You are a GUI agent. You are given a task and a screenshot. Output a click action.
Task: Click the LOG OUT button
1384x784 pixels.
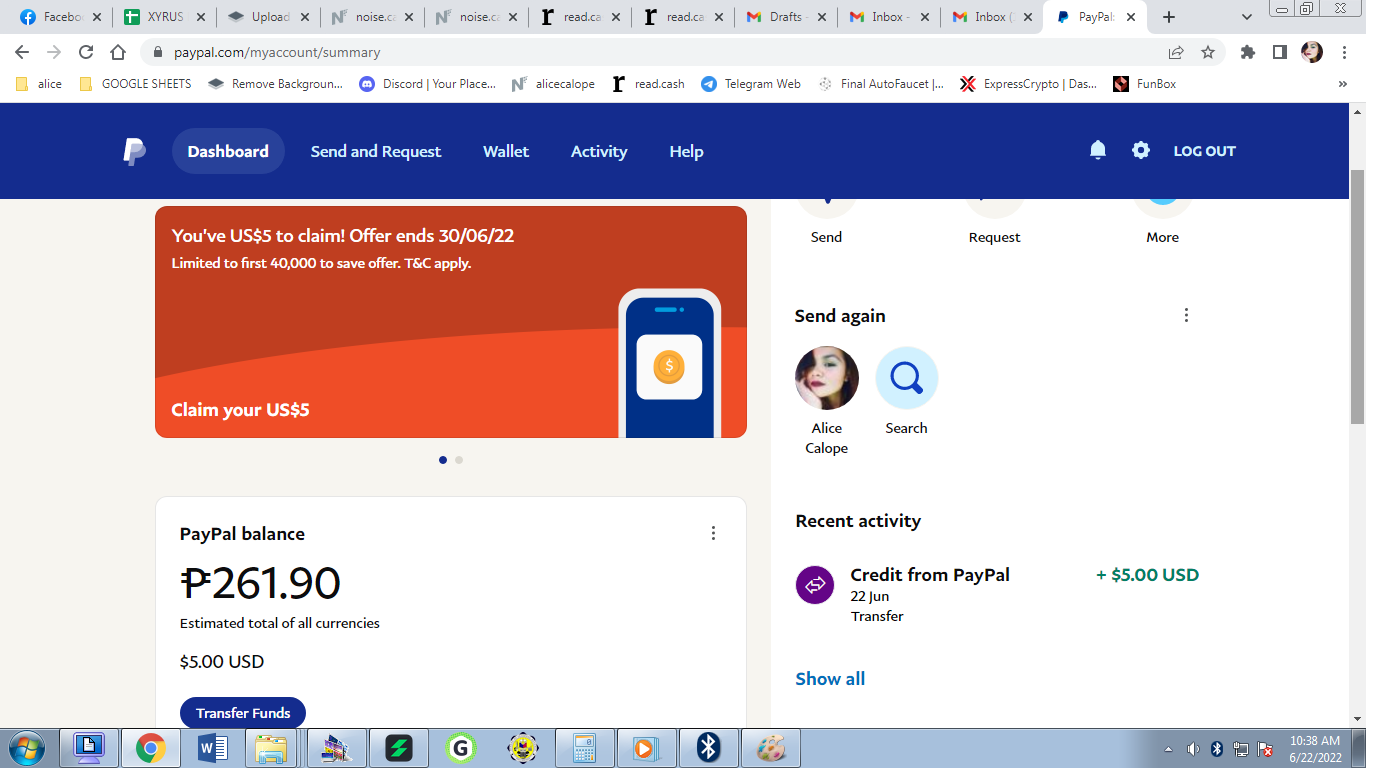click(1205, 151)
